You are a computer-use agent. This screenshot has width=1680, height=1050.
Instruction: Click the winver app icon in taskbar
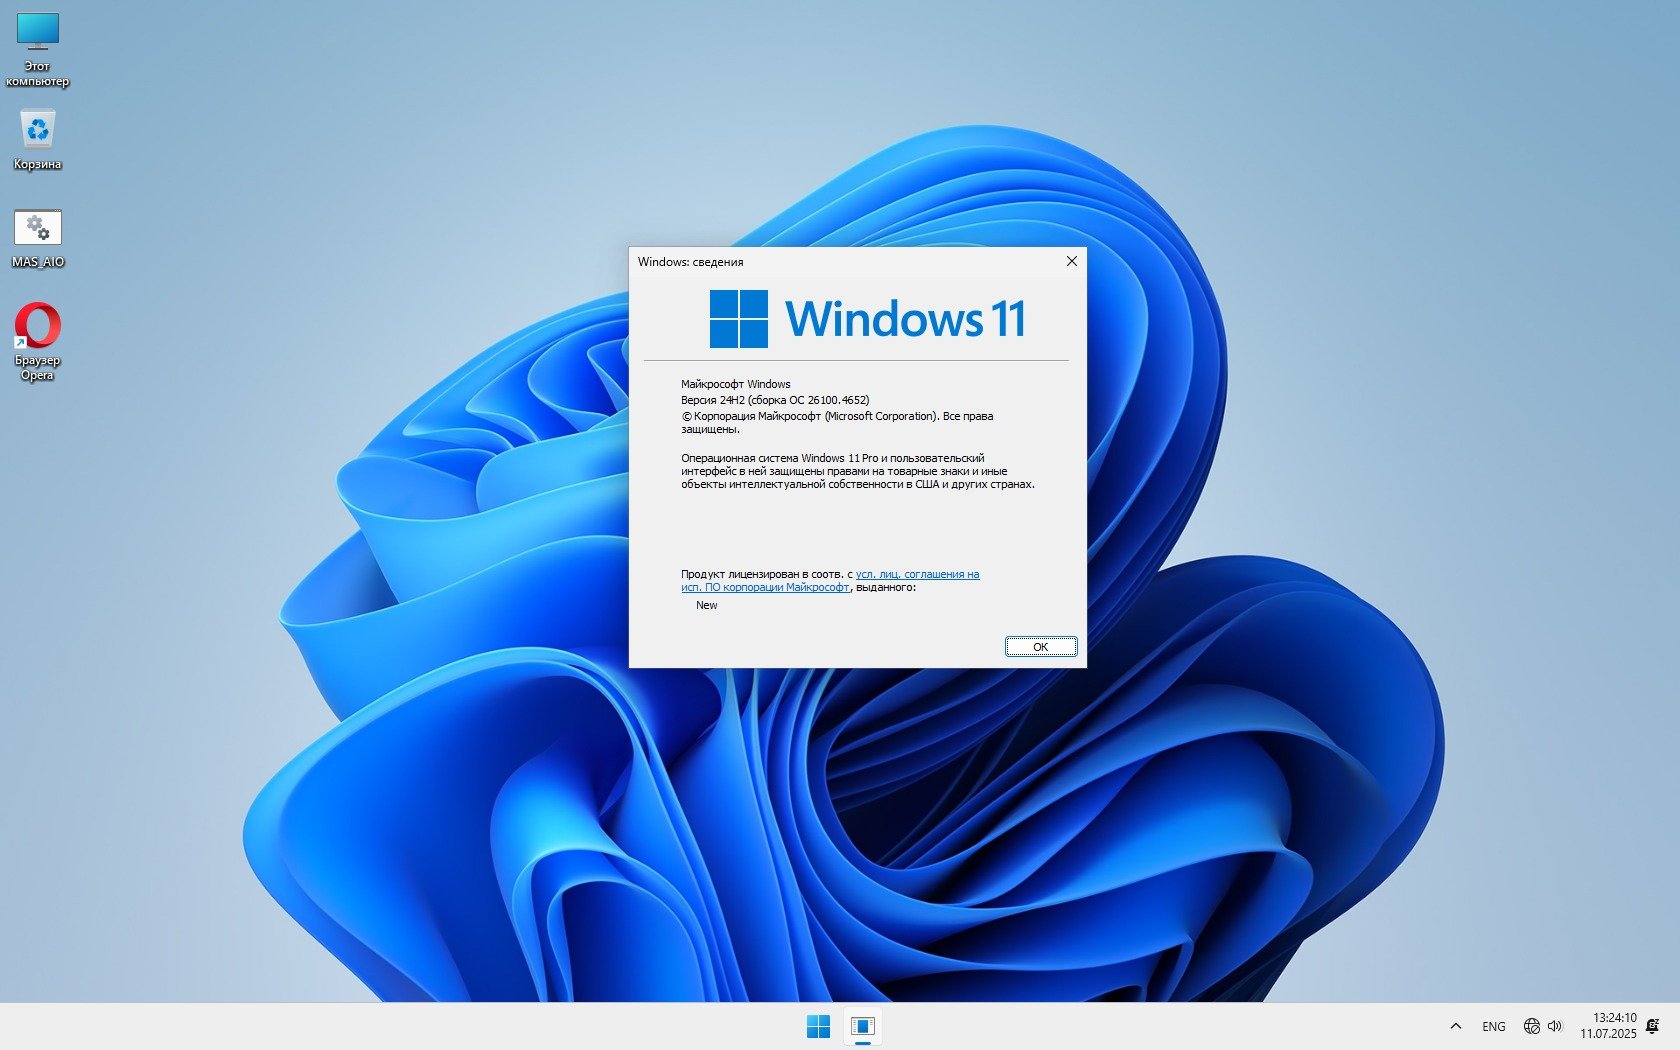pos(862,1026)
